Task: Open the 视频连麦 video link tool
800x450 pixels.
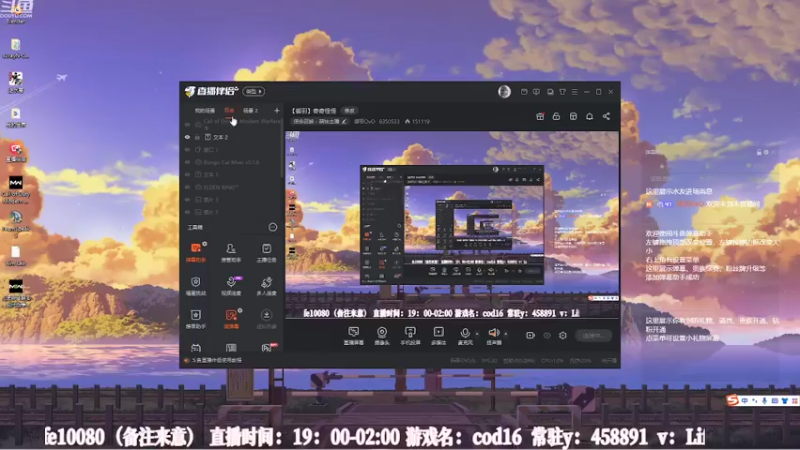Action: (x=231, y=286)
